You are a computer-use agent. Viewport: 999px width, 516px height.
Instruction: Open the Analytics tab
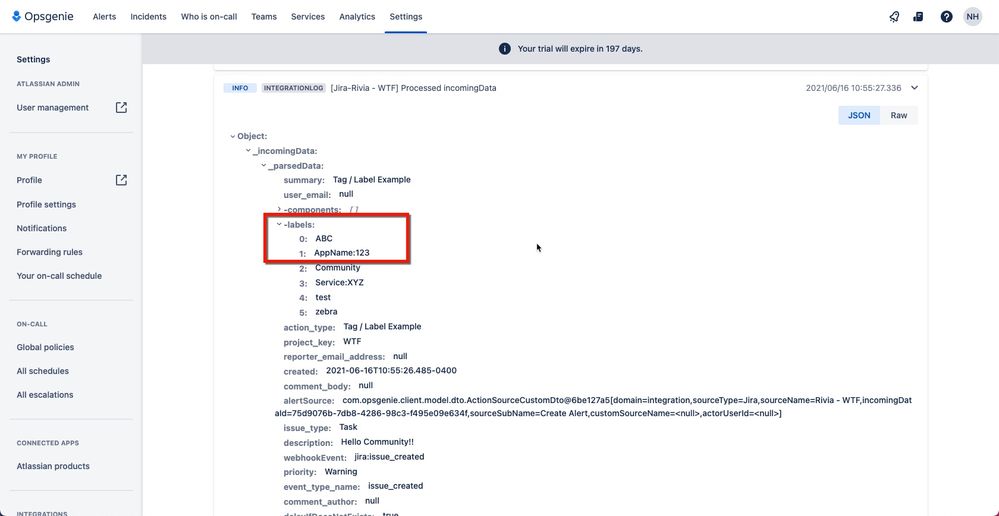coord(357,17)
